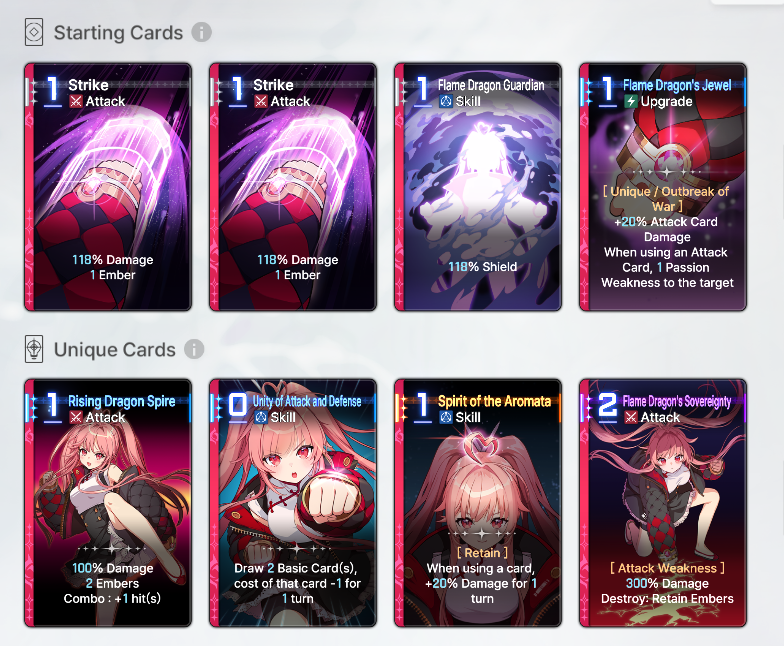This screenshot has width=784, height=646.
Task: Open the Flame Dragon's Jewel upgrade card
Action: [x=663, y=187]
